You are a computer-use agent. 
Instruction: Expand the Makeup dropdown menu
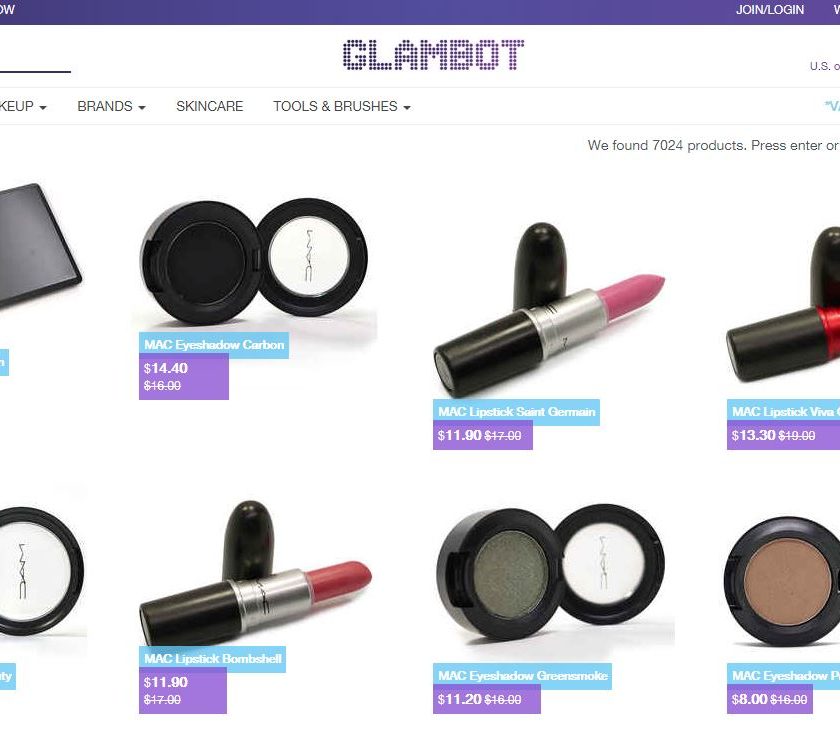pyautogui.click(x=23, y=107)
